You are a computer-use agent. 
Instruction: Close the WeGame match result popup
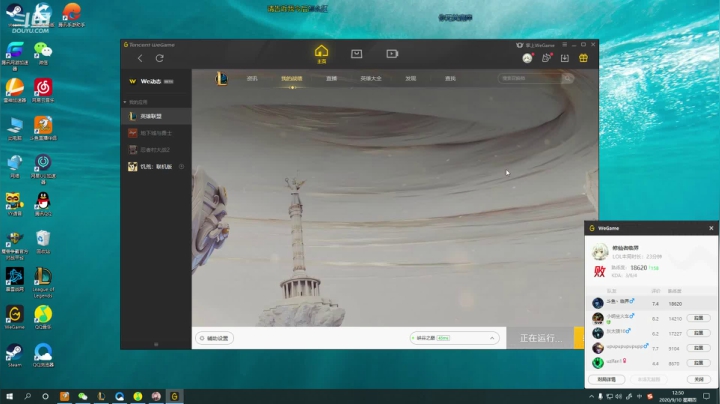711,228
